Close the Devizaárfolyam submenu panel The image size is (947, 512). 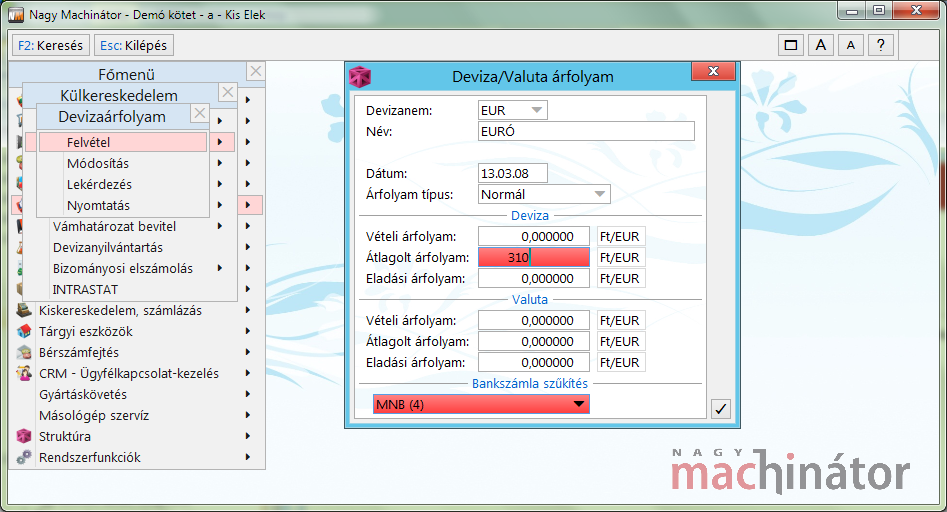199,113
